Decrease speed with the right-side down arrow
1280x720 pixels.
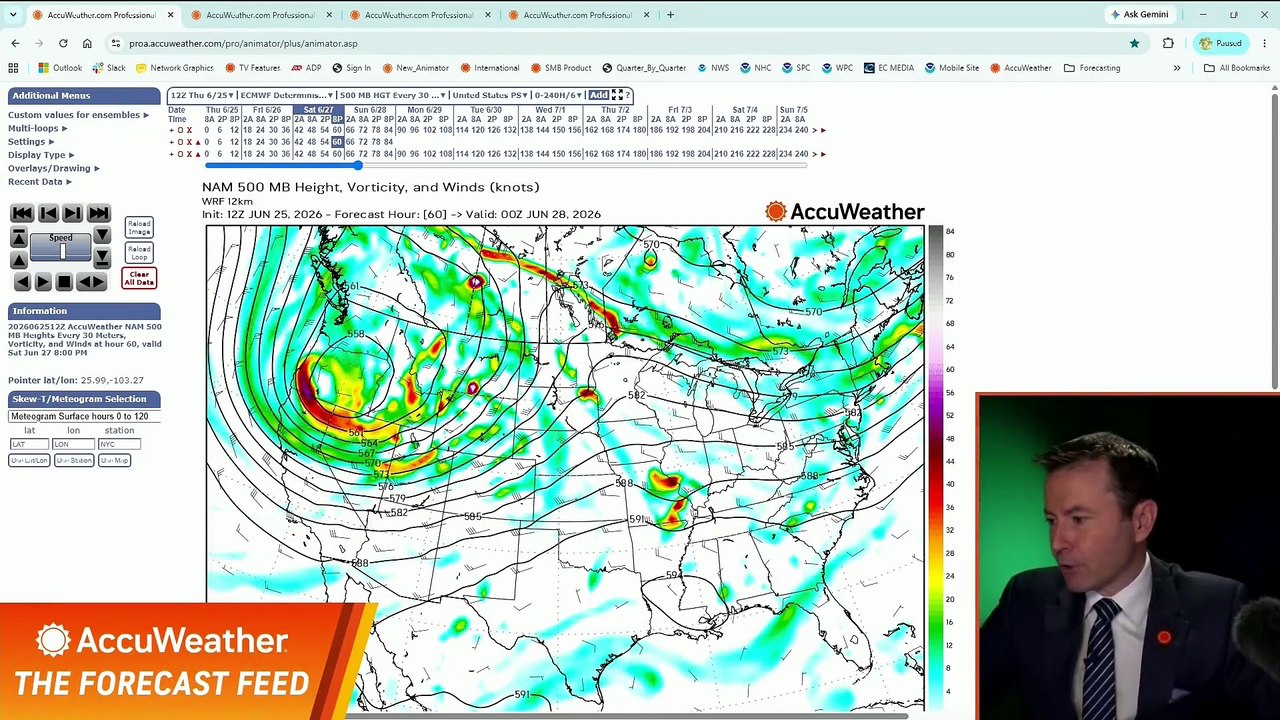[102, 237]
